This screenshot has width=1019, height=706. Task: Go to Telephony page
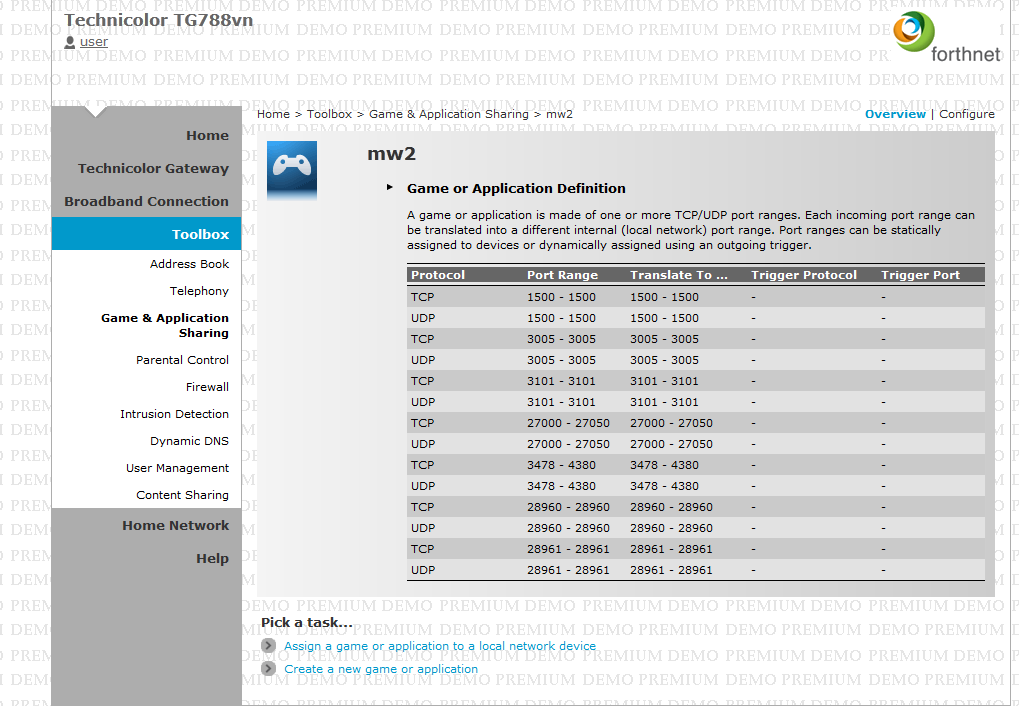tap(199, 291)
